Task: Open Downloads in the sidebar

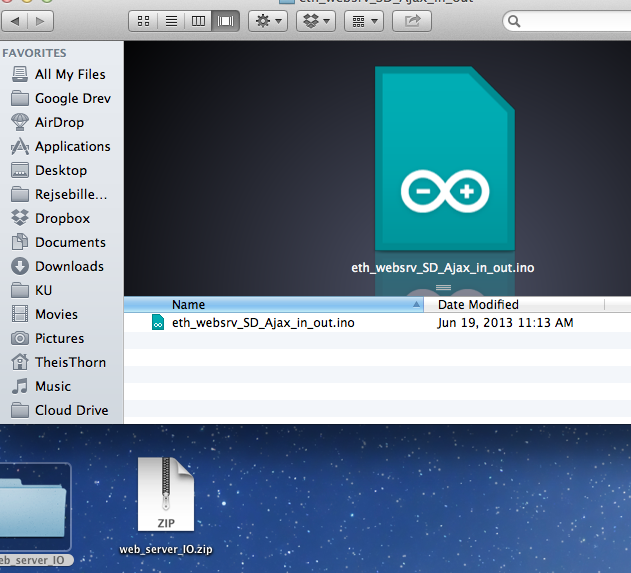Action: coord(58,266)
